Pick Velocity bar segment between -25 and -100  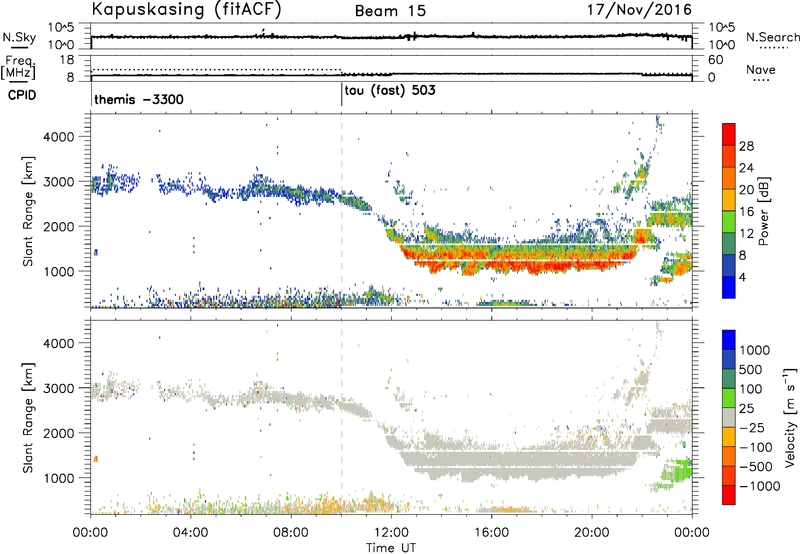point(729,437)
